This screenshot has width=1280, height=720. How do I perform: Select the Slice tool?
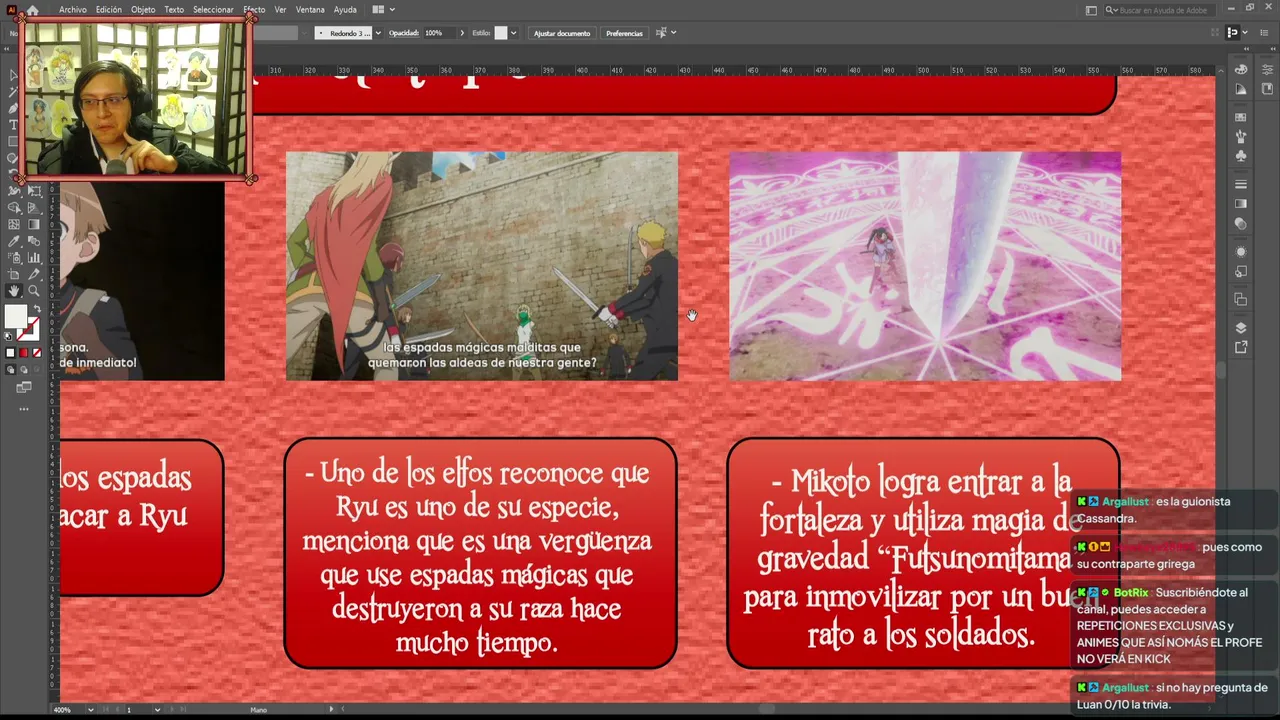click(33, 274)
